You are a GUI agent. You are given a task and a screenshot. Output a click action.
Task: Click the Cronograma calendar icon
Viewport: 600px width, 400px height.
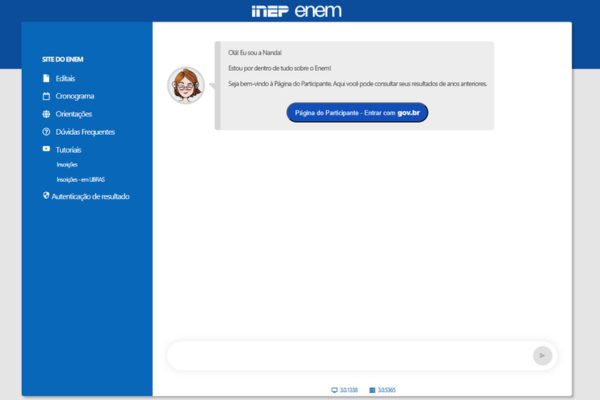point(46,96)
